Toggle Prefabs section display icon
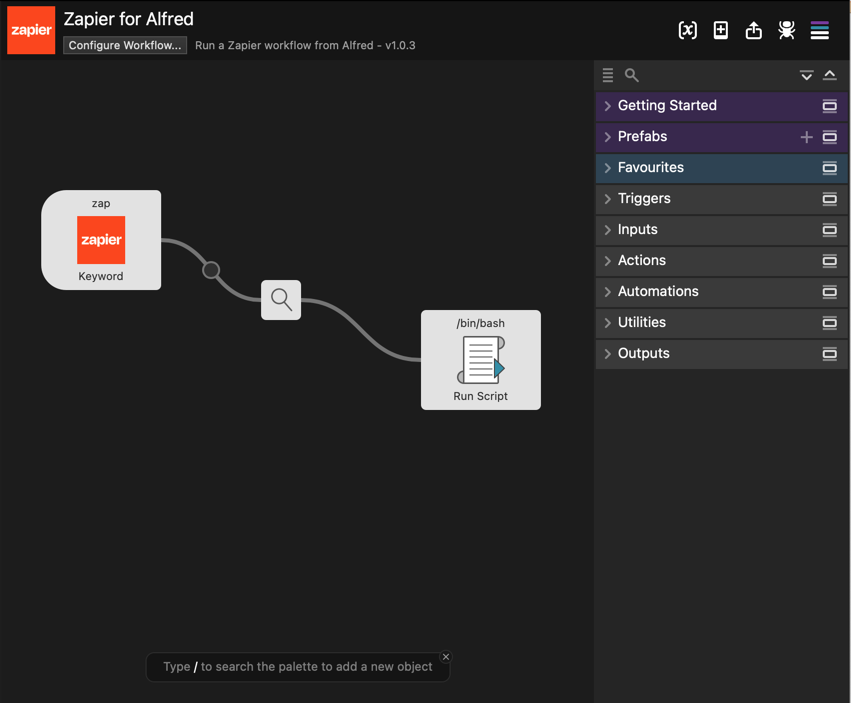Image resolution: width=851 pixels, height=703 pixels. pos(830,137)
